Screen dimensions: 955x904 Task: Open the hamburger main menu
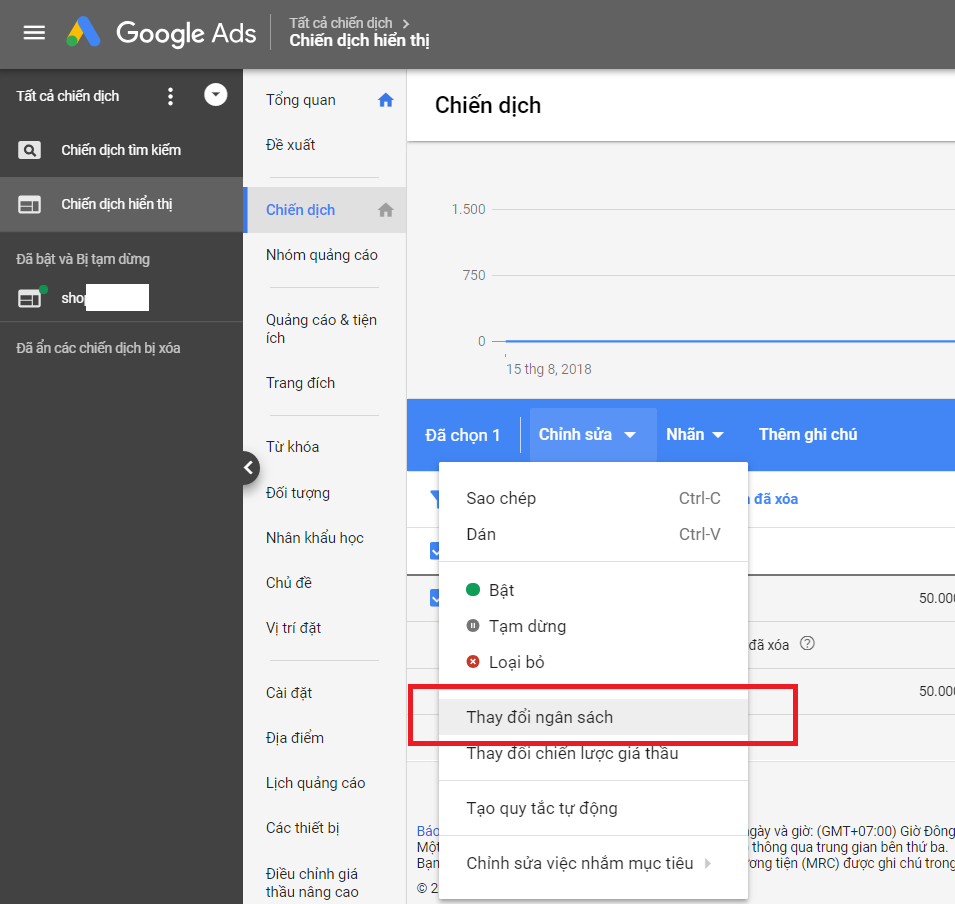point(34,32)
